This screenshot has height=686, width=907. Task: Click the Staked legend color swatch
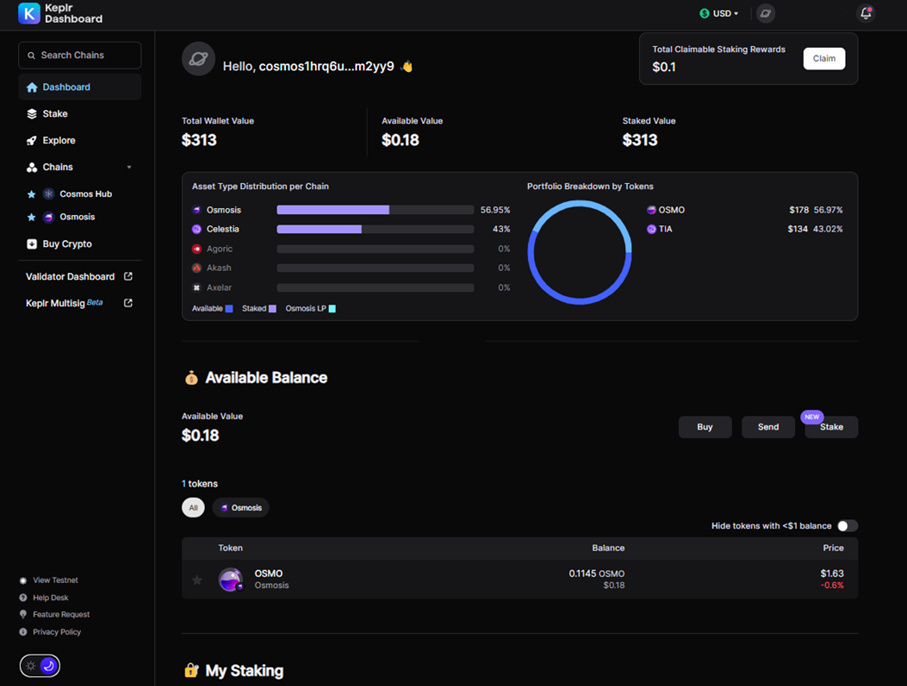point(272,309)
